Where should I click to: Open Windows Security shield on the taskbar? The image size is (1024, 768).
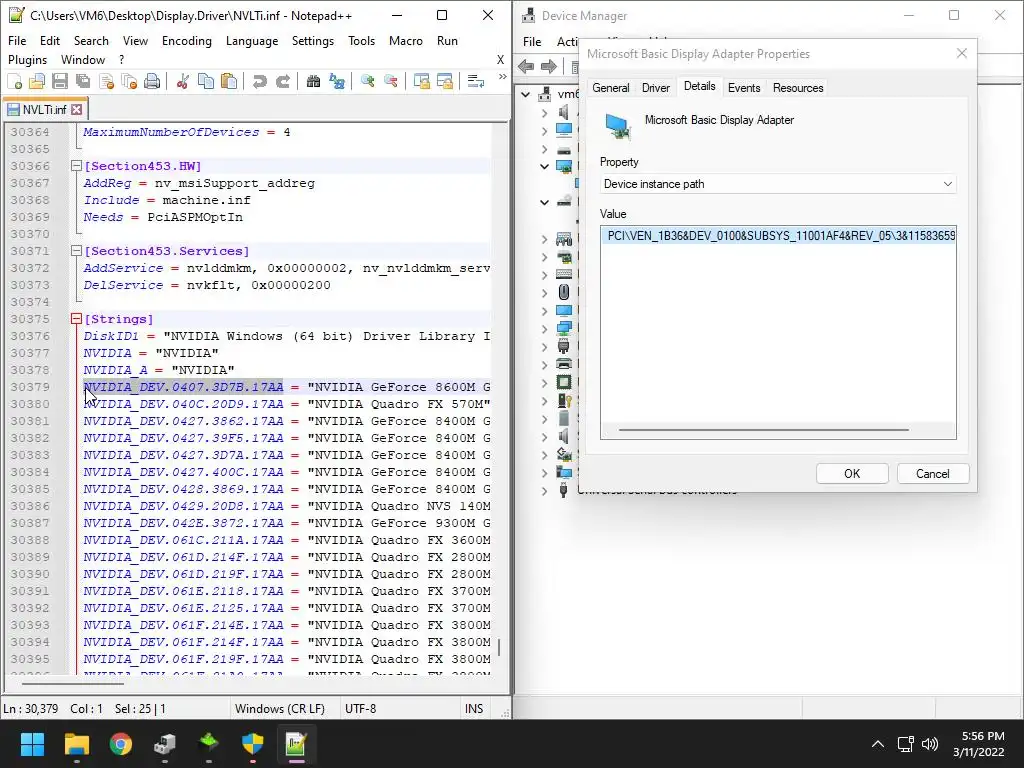click(x=252, y=743)
